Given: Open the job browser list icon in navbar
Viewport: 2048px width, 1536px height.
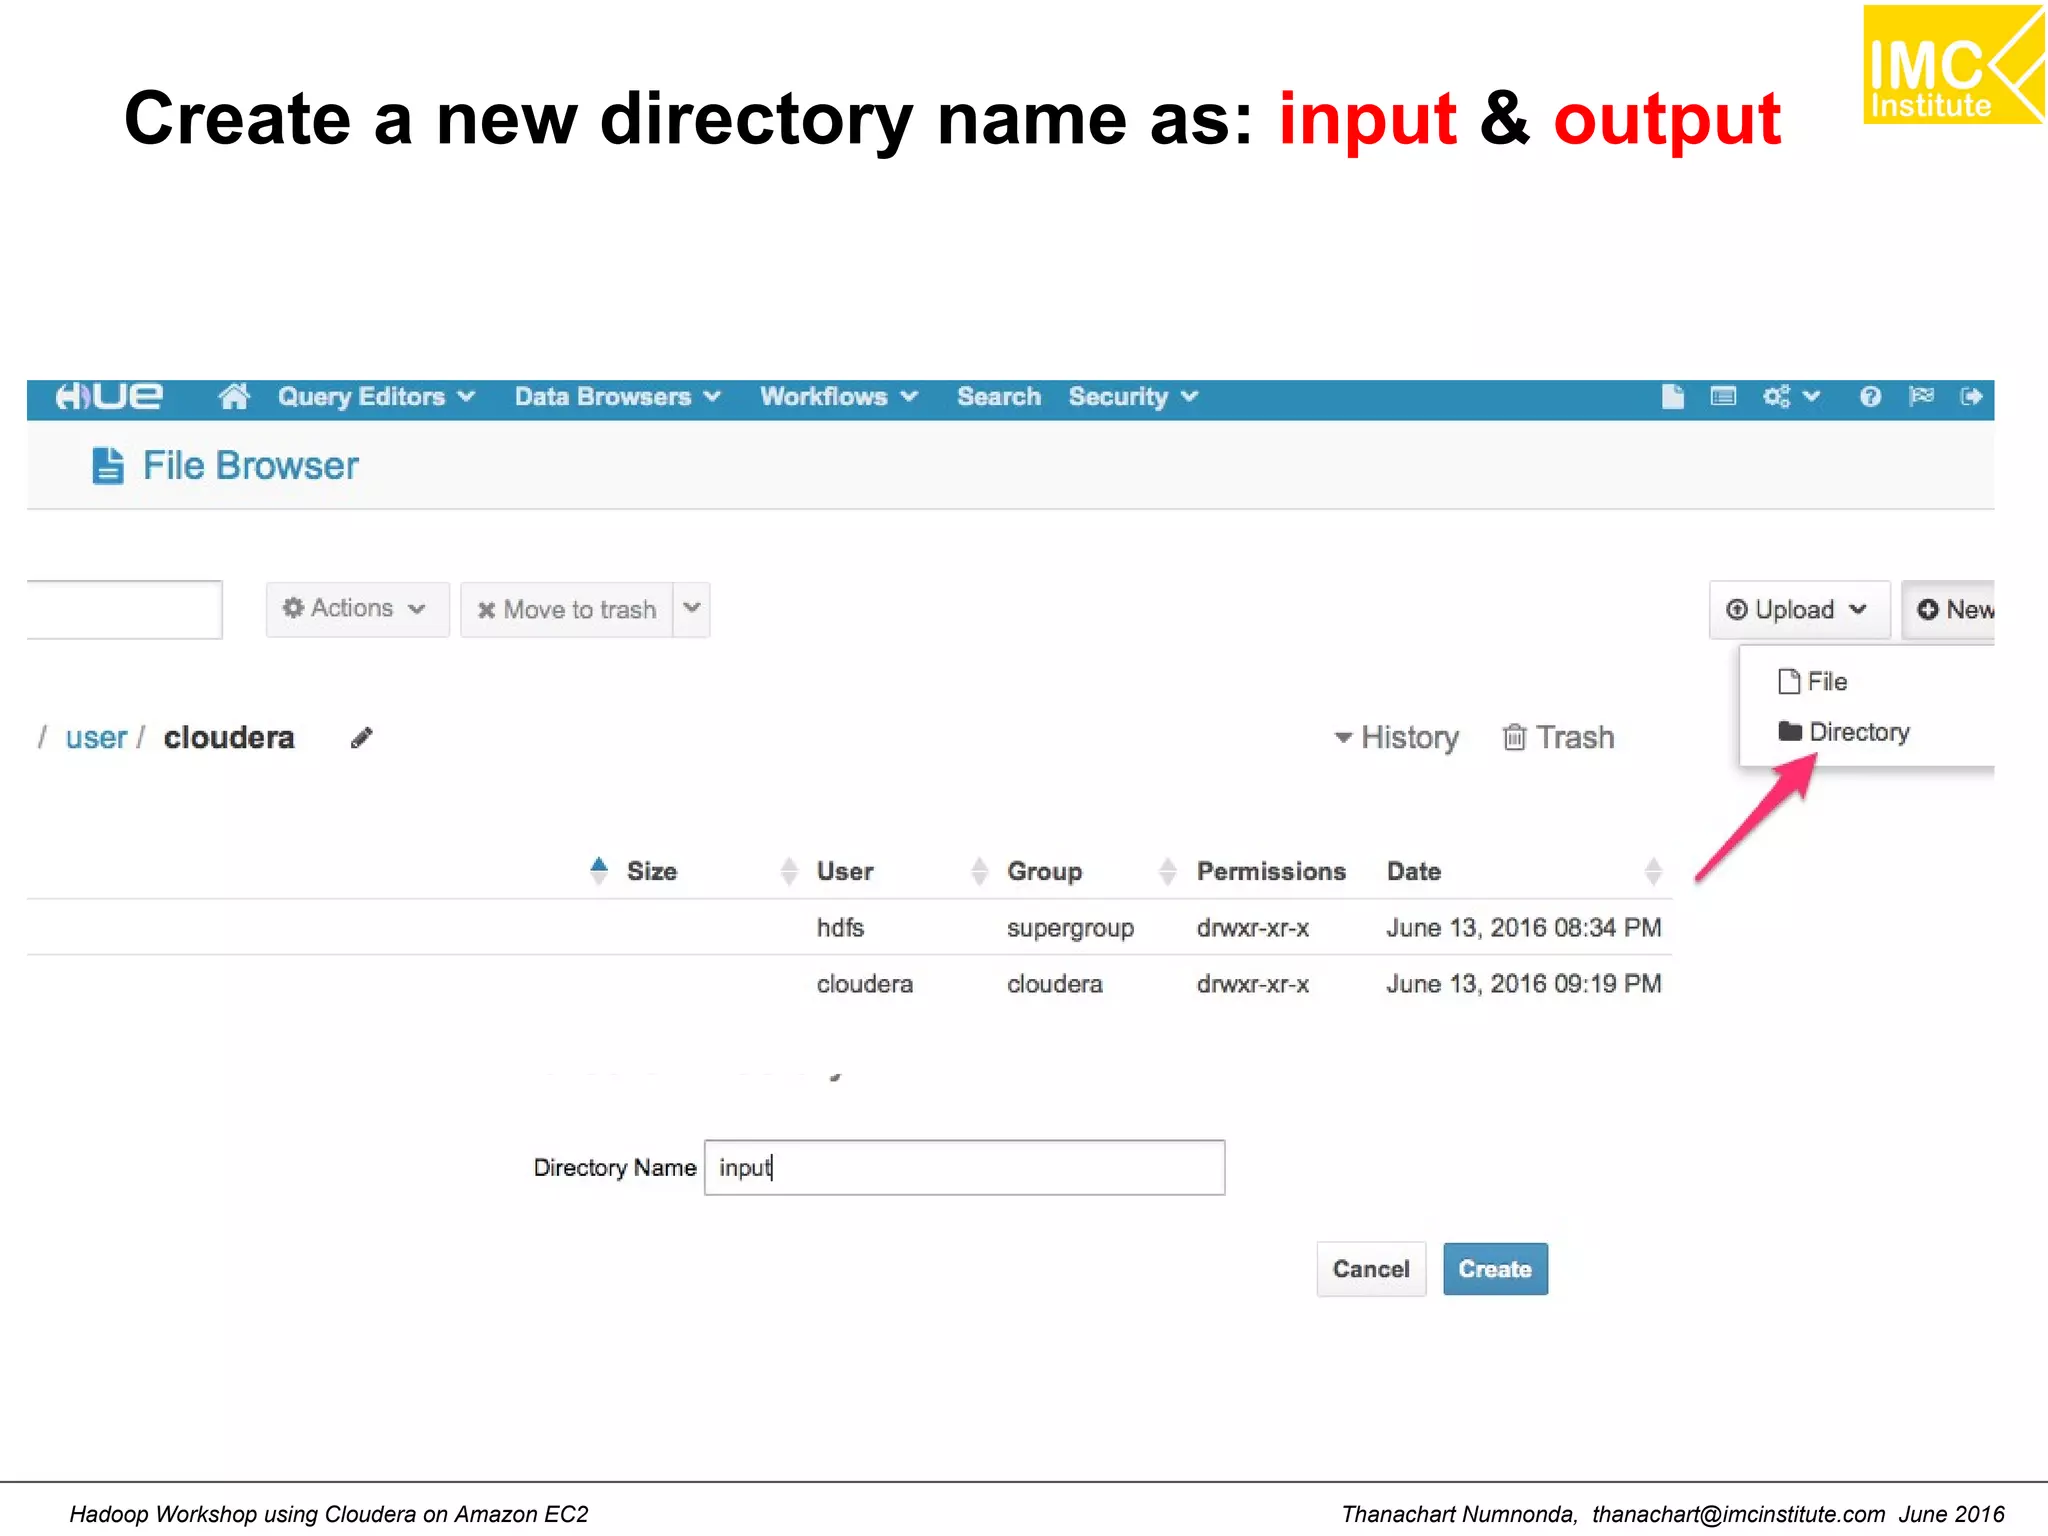Looking at the screenshot, I should point(1723,397).
